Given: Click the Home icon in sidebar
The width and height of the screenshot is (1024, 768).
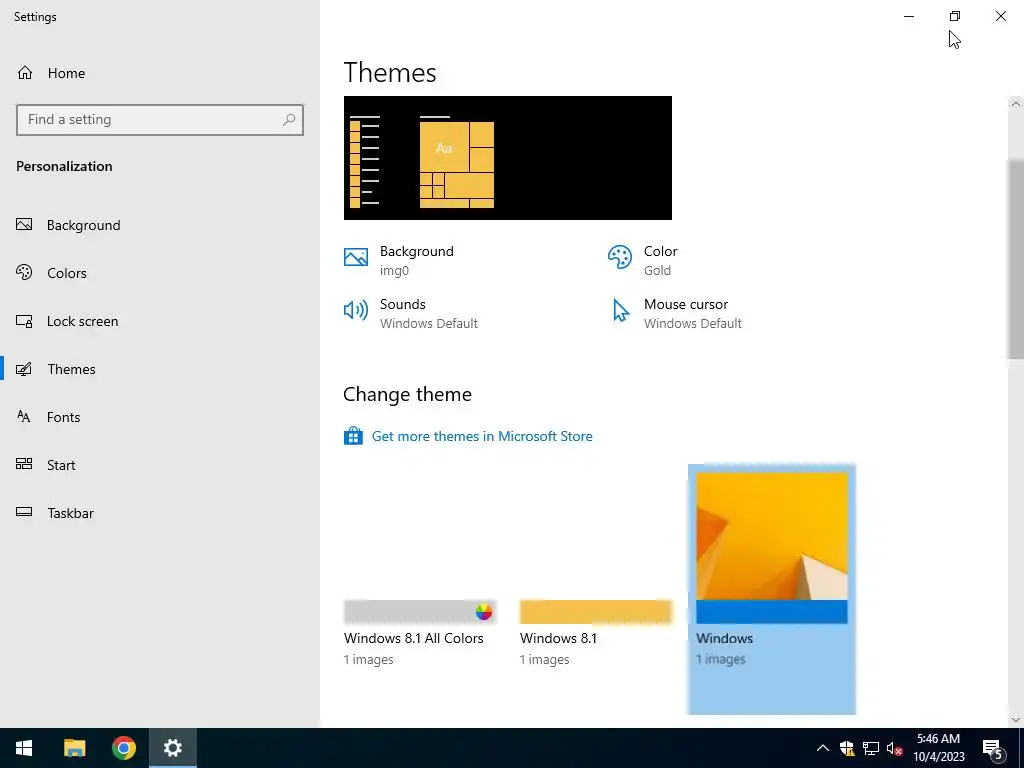Looking at the screenshot, I should click(x=25, y=72).
